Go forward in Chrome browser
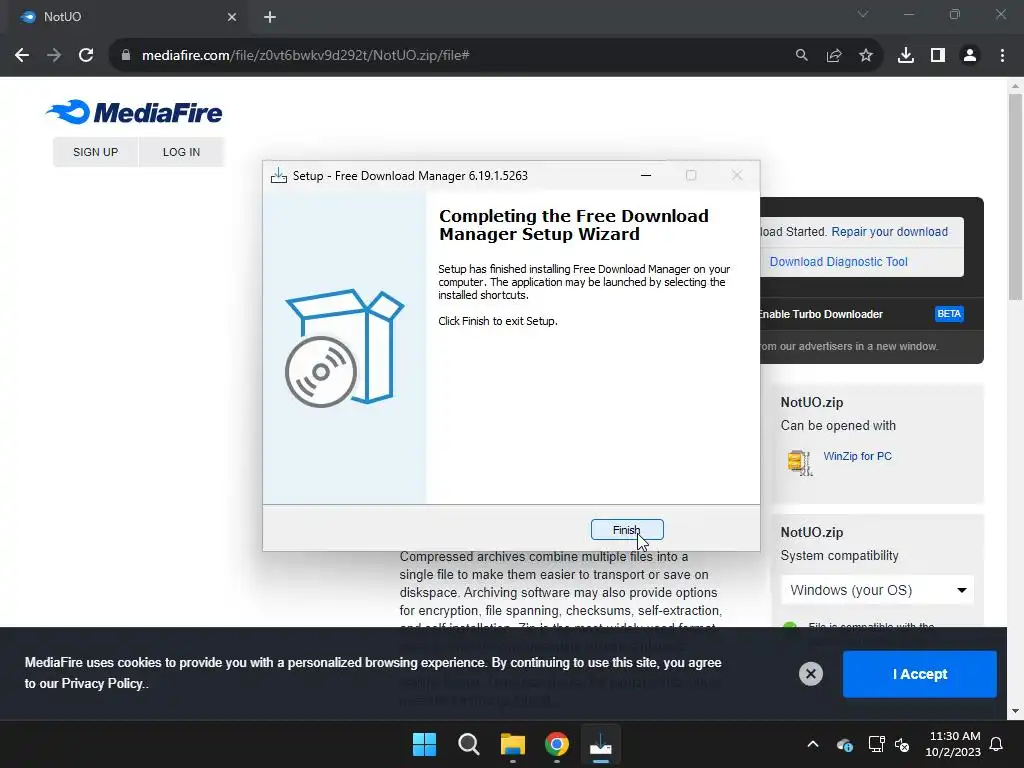 pos(54,56)
